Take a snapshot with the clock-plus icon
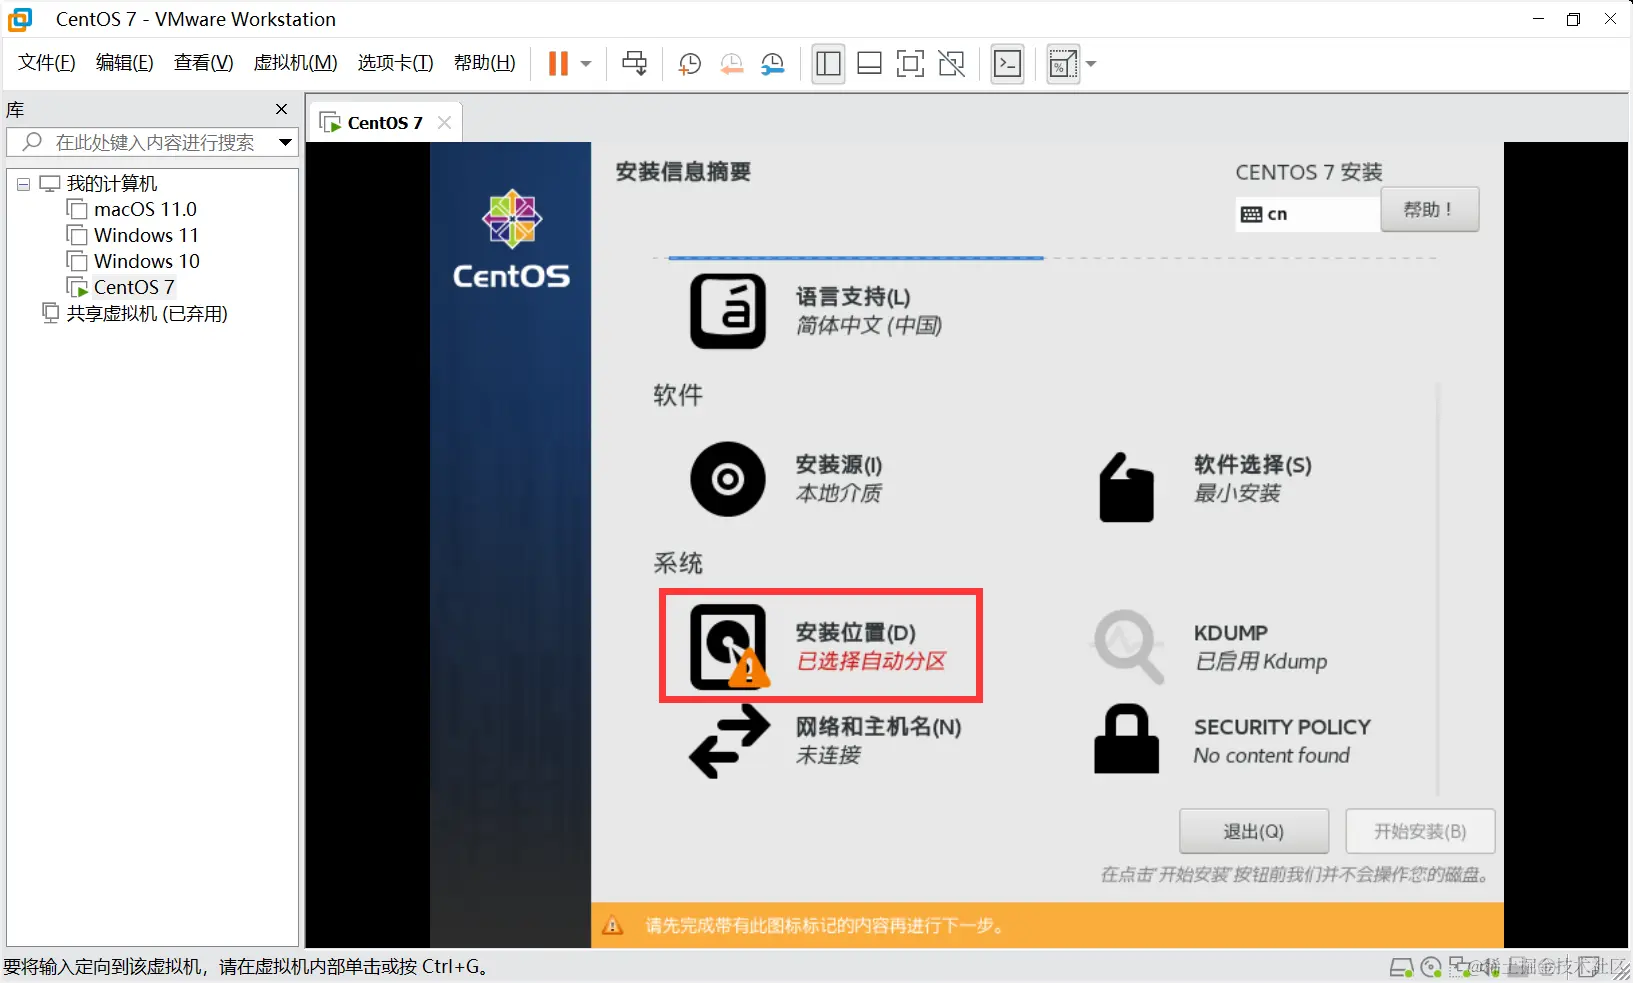The width and height of the screenshot is (1633, 983). tap(689, 64)
